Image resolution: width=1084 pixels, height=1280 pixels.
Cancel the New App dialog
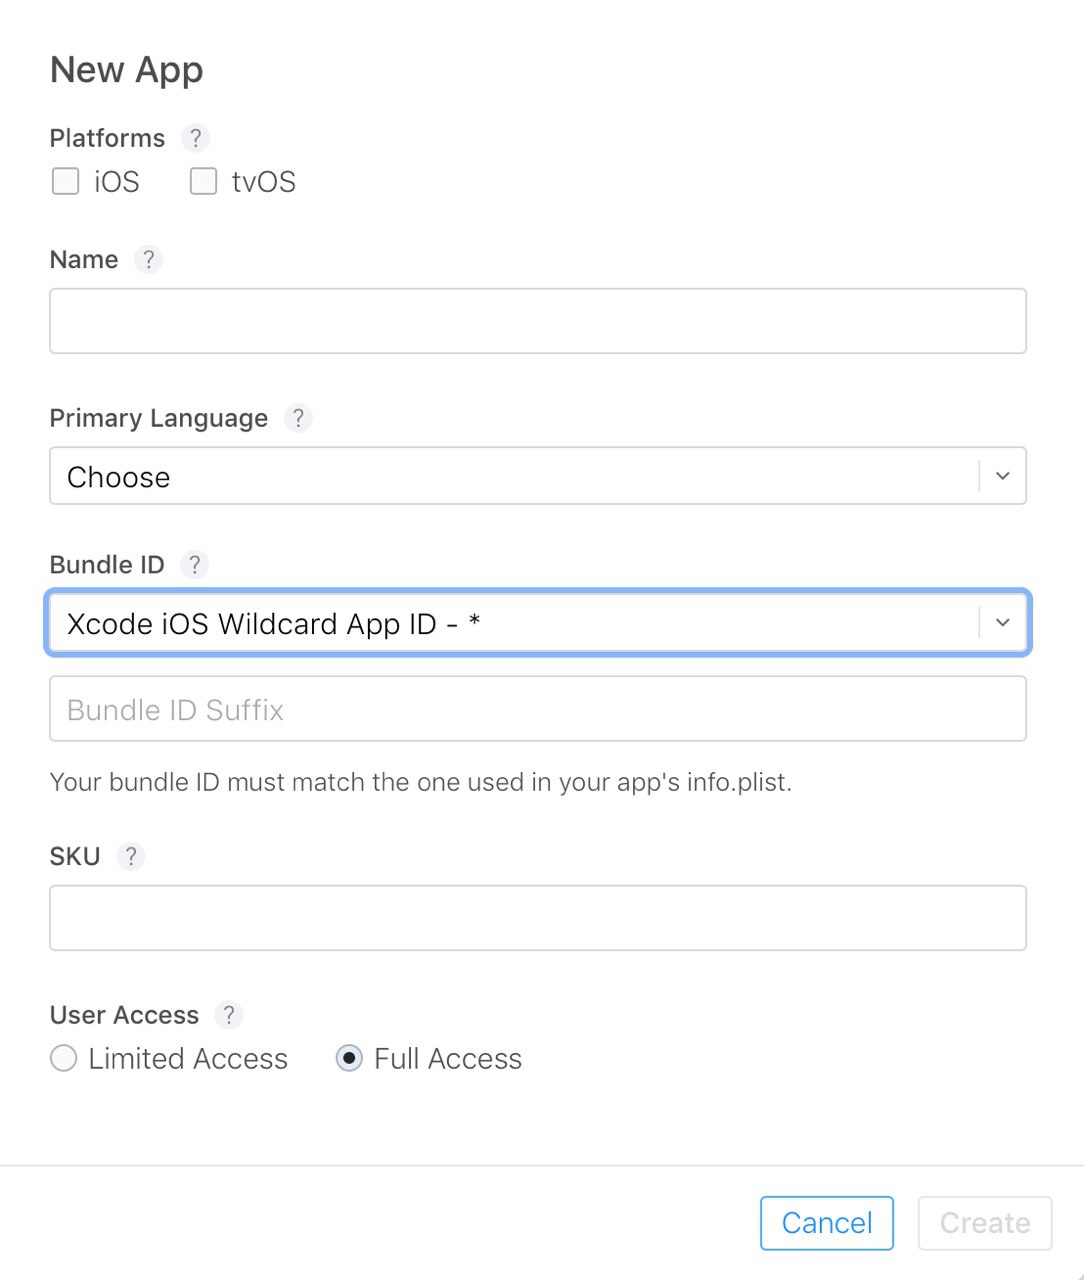click(x=827, y=1223)
